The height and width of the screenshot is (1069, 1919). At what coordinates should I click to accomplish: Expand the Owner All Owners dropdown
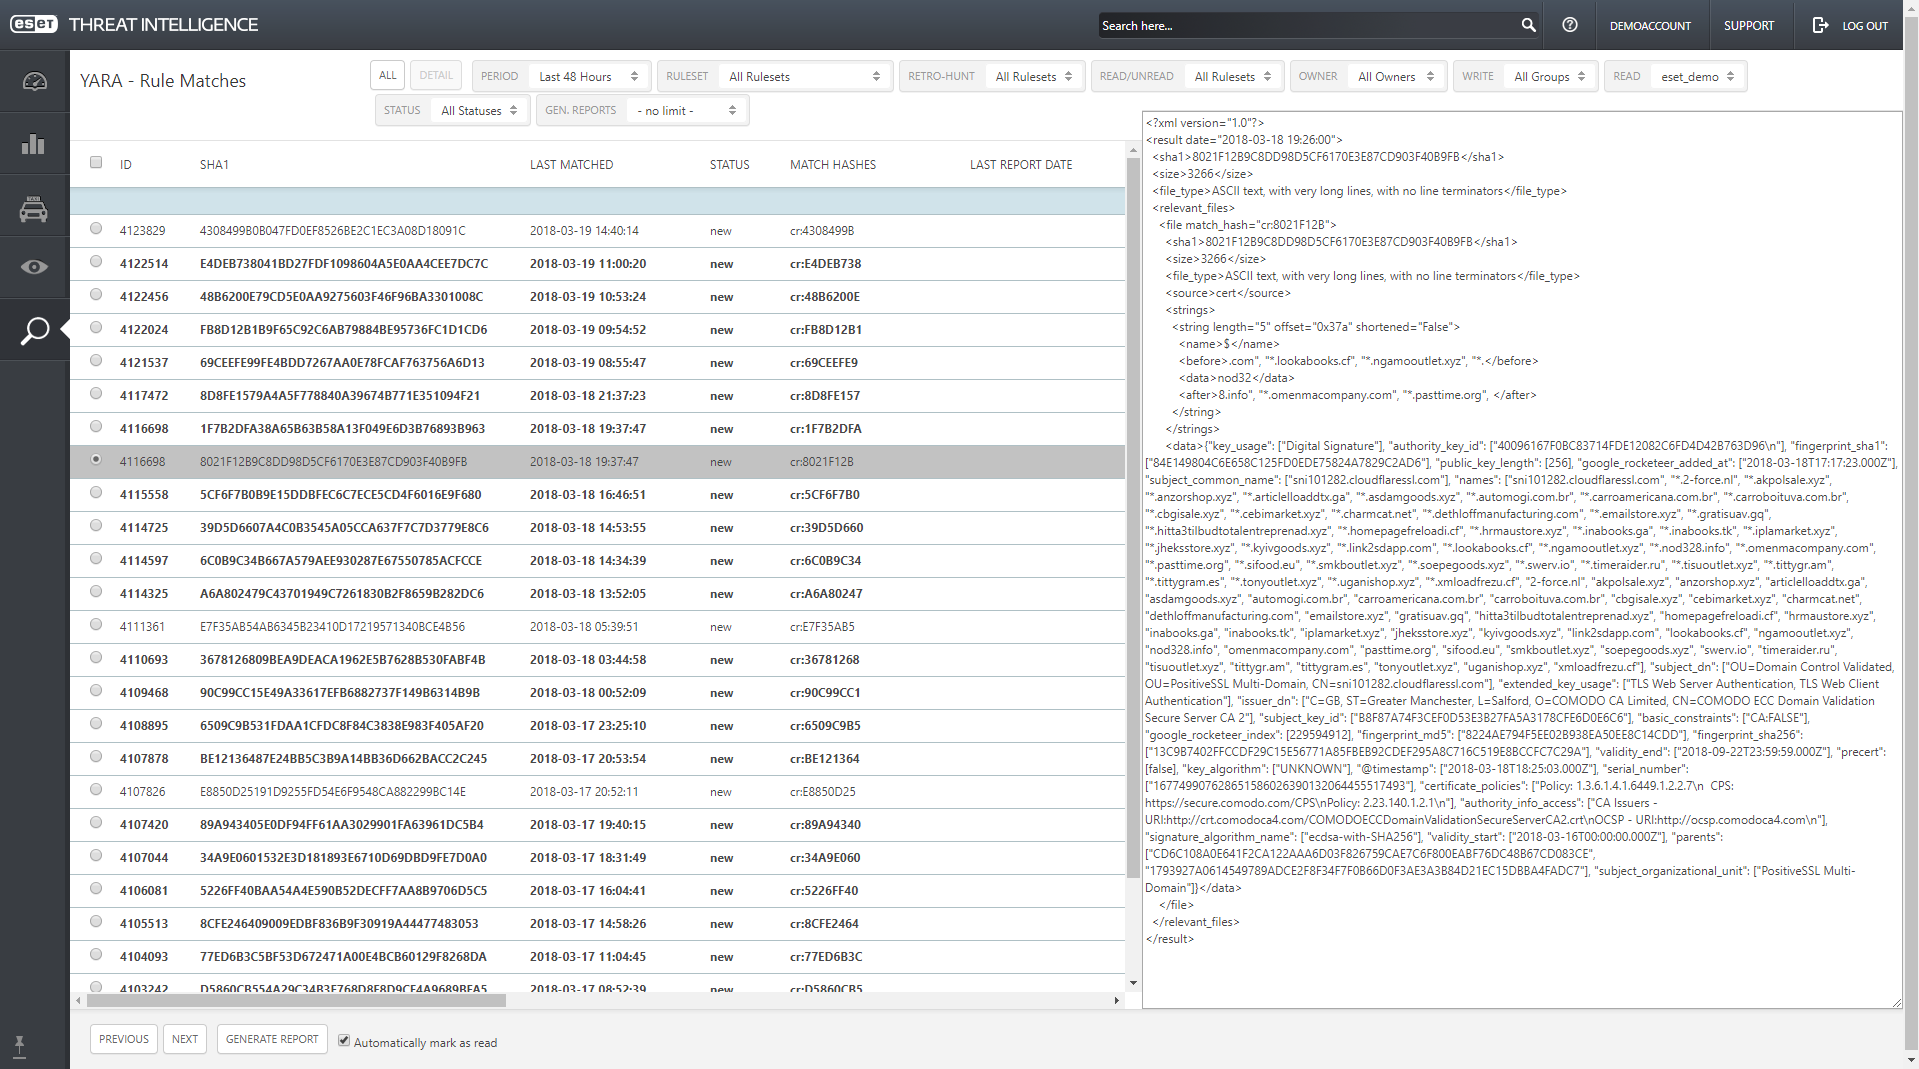[x=1395, y=77]
